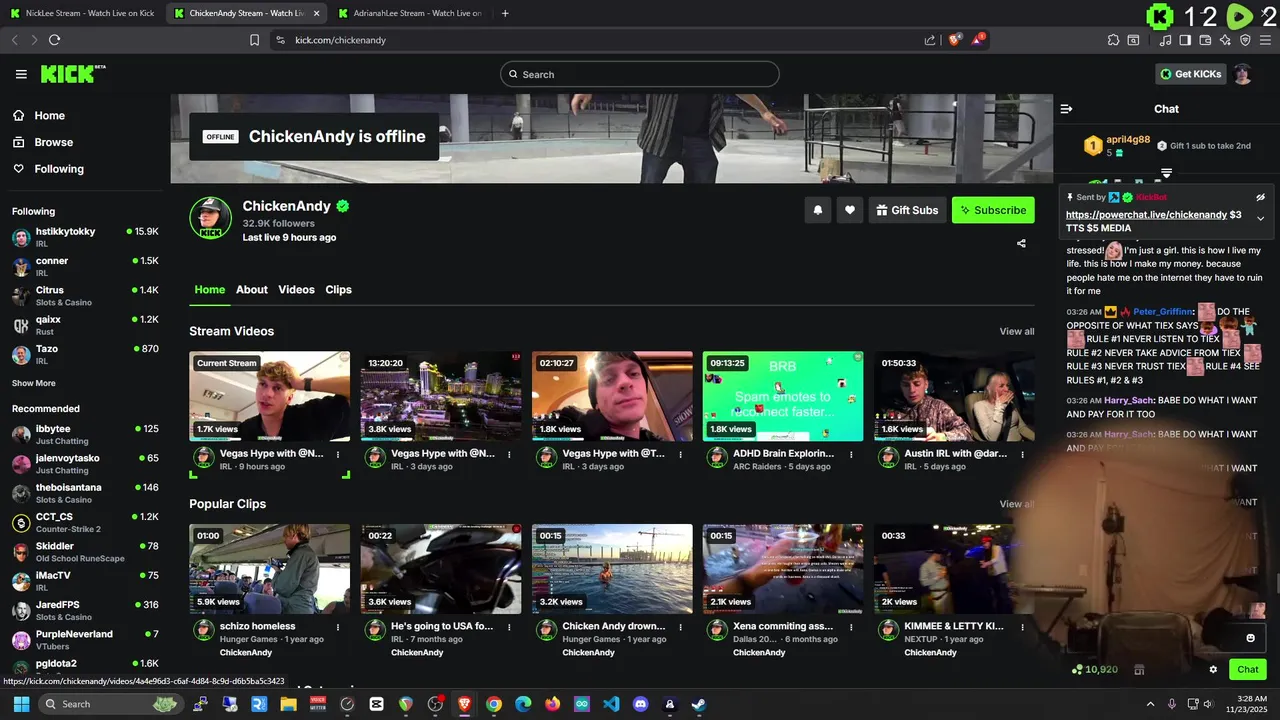Open Discord from the taskbar
This screenshot has width=1280, height=720.
[x=641, y=704]
